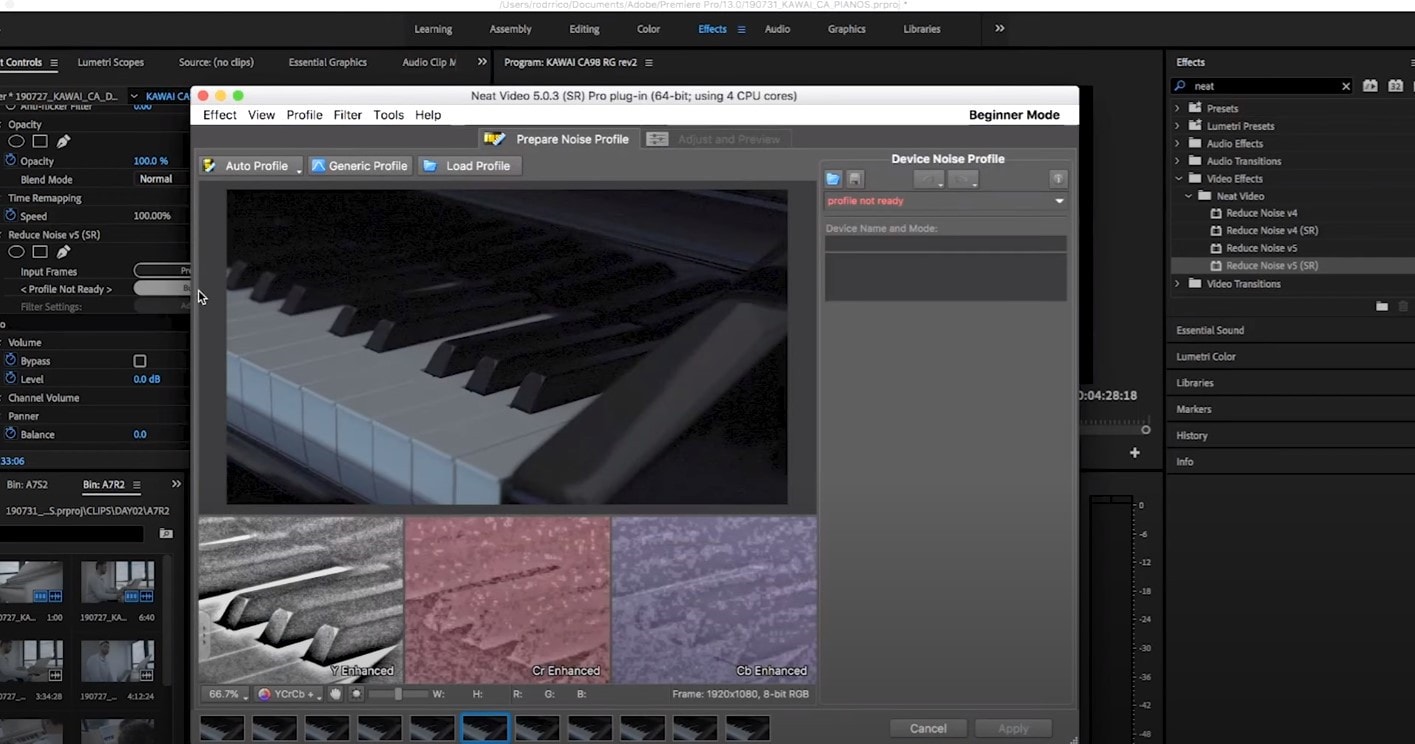The height and width of the screenshot is (744, 1415).
Task: Open the Filter menu in Neat Video
Action: click(347, 115)
